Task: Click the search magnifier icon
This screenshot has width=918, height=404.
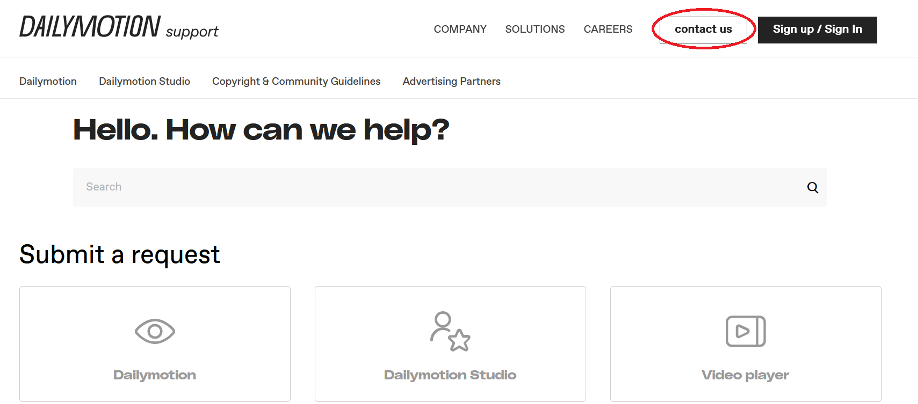Action: (813, 187)
